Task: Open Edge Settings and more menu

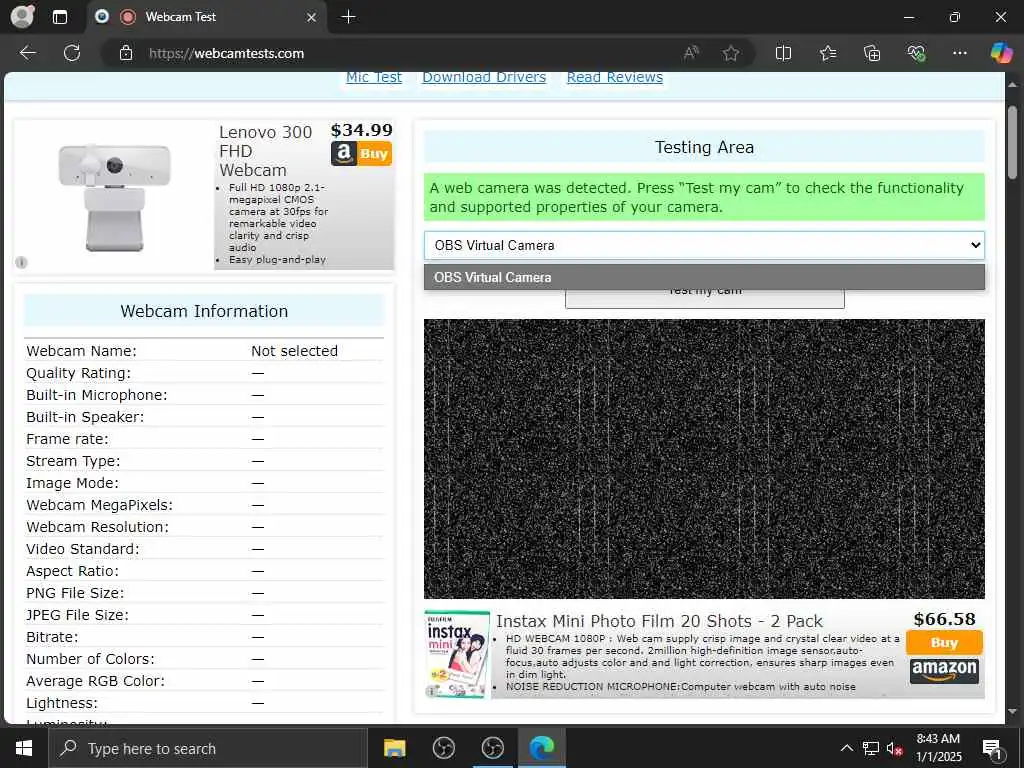Action: 959,53
